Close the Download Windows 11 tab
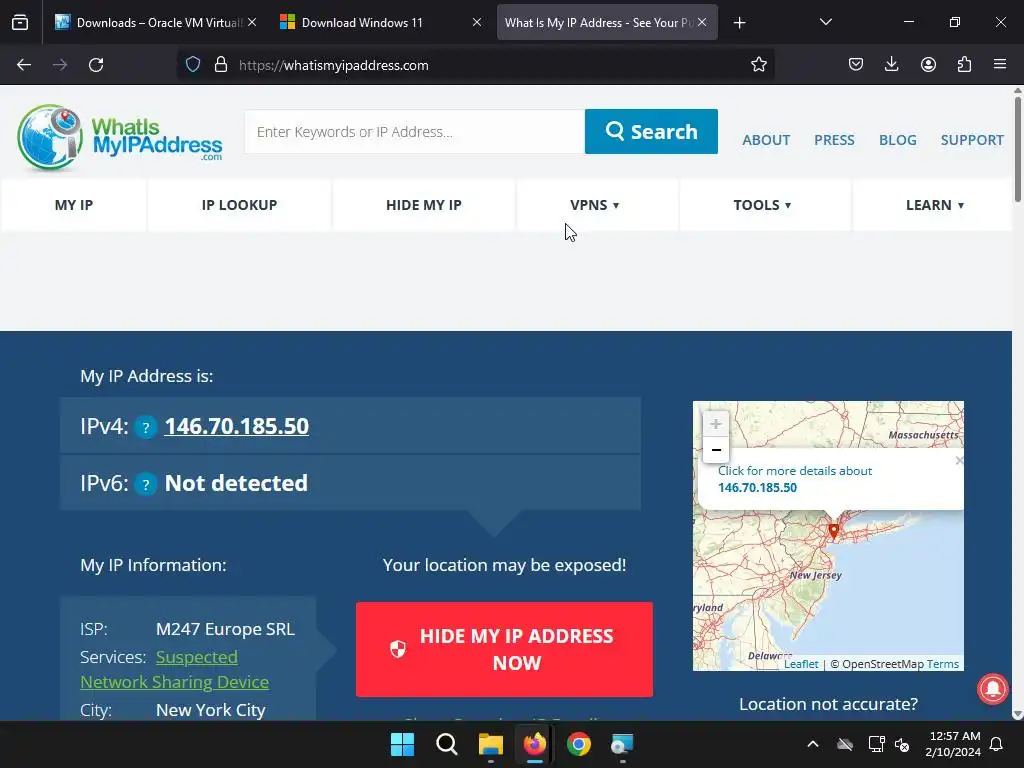Viewport: 1024px width, 768px height. [x=477, y=22]
